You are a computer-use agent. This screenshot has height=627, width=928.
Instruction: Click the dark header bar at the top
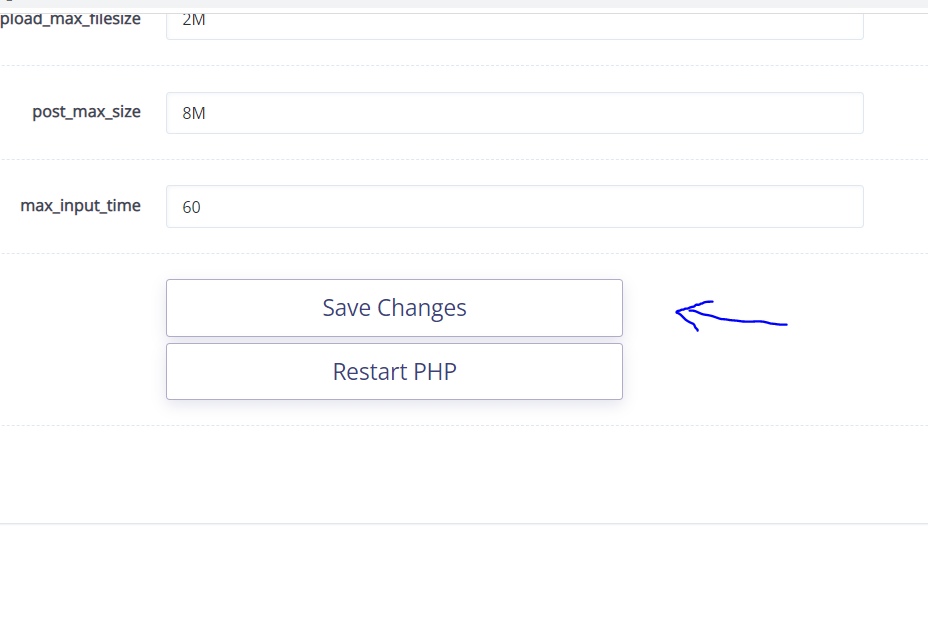point(464,4)
